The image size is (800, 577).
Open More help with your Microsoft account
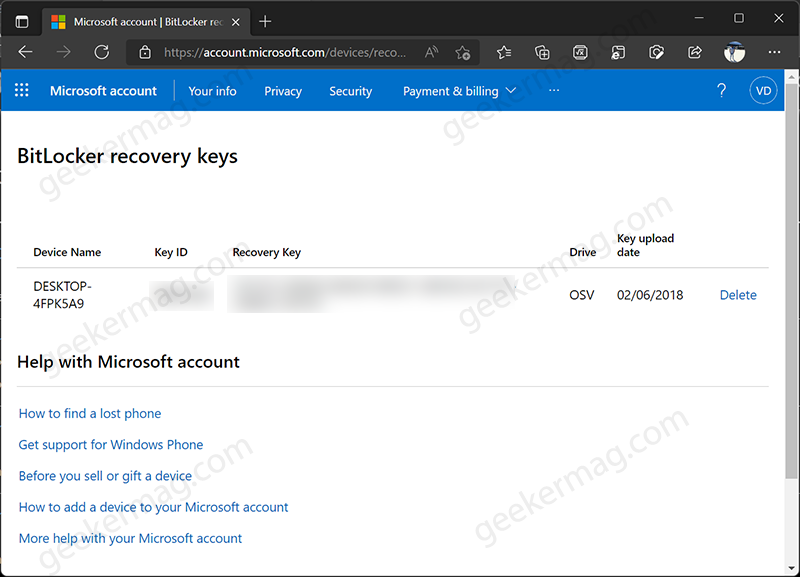tap(130, 538)
